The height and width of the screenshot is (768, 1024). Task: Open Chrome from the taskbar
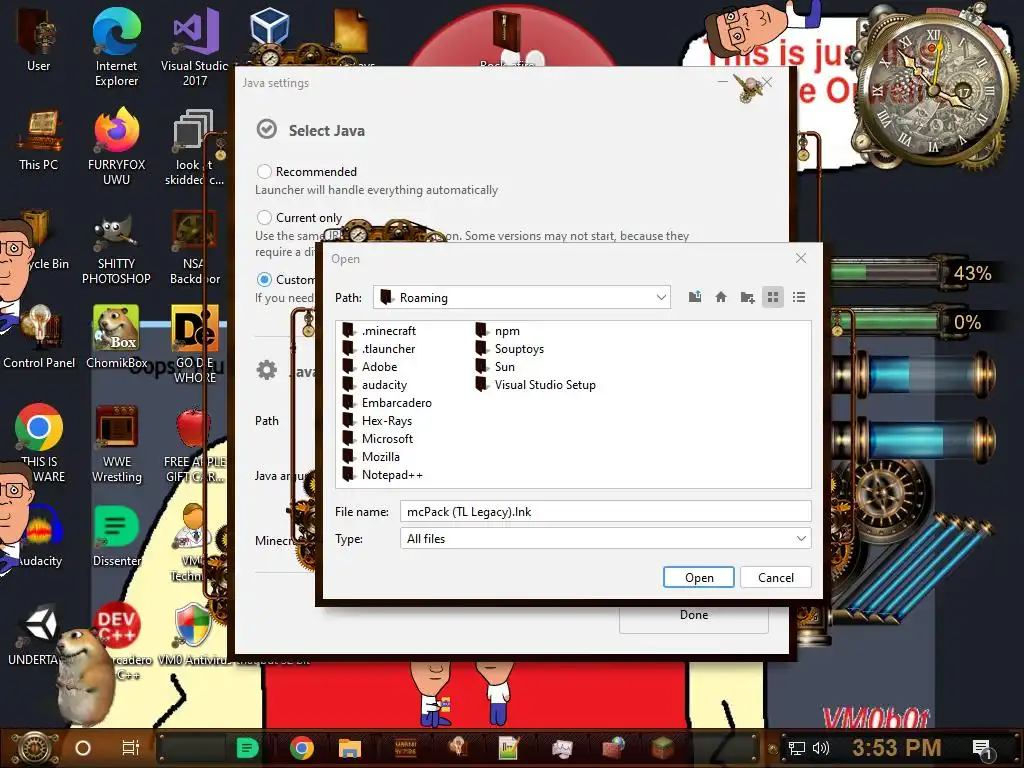tap(302, 748)
